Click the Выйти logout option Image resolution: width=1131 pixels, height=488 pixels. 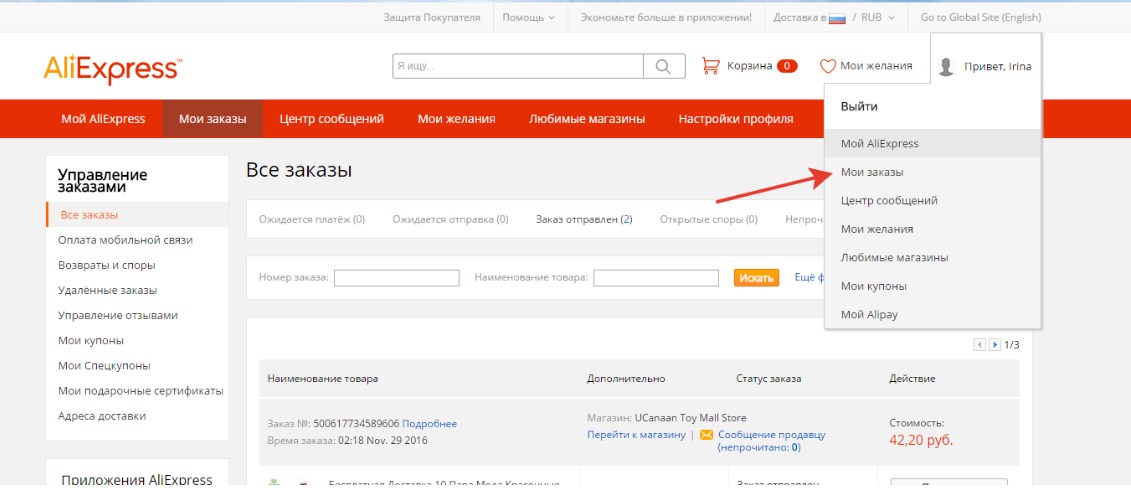coord(858,106)
